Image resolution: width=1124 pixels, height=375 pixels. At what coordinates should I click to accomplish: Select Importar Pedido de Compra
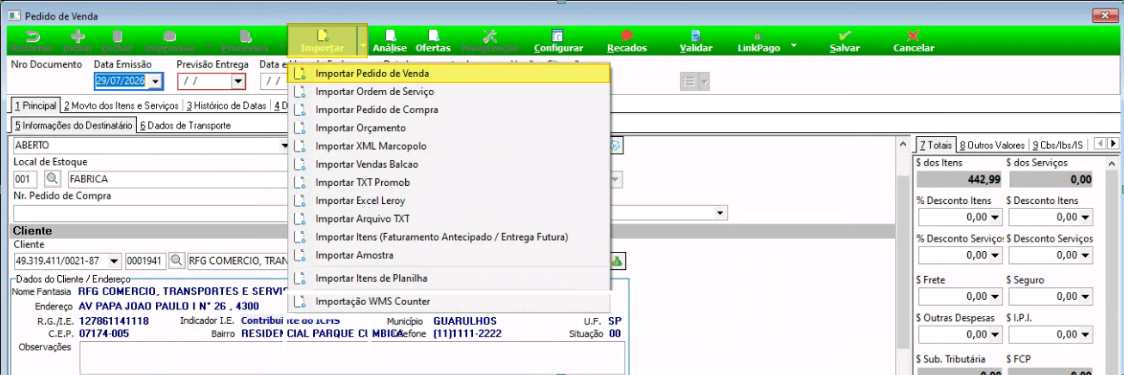[449, 110]
